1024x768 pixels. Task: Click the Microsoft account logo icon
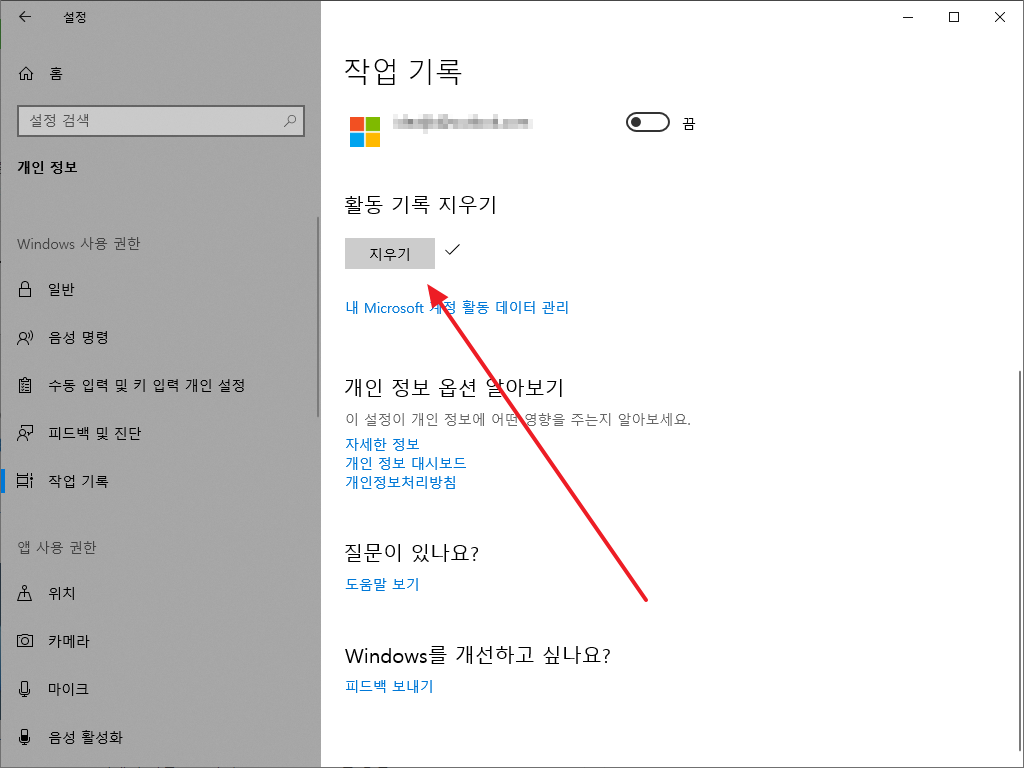coord(364,130)
